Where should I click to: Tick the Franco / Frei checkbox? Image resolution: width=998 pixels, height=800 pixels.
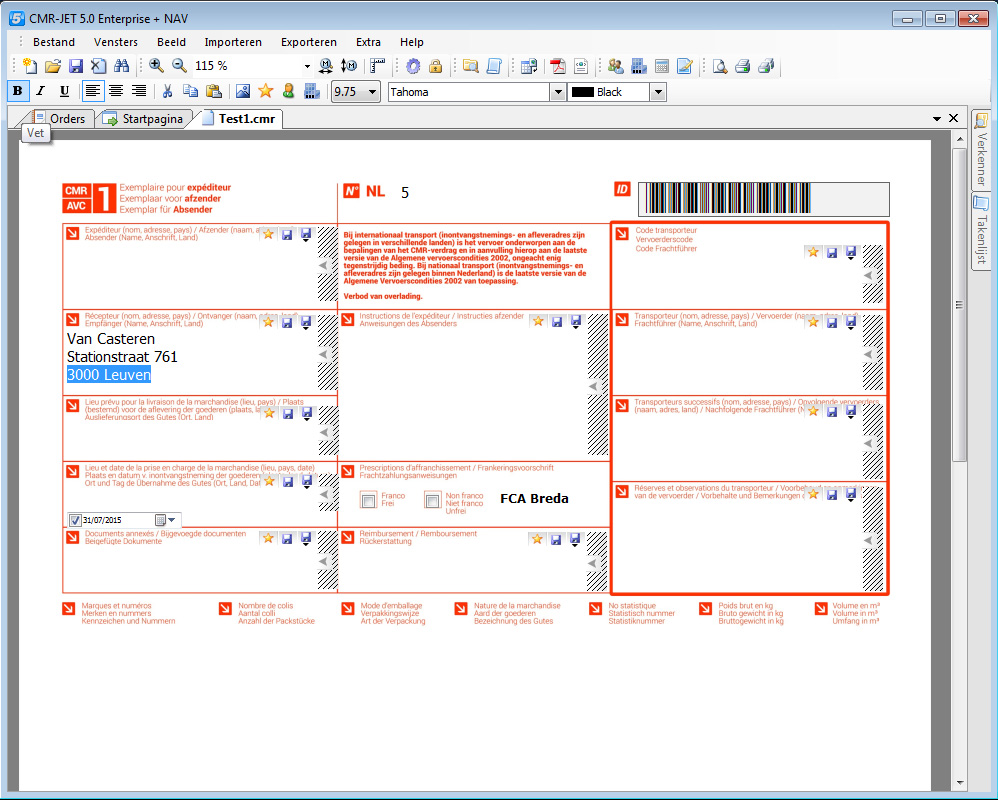click(368, 500)
